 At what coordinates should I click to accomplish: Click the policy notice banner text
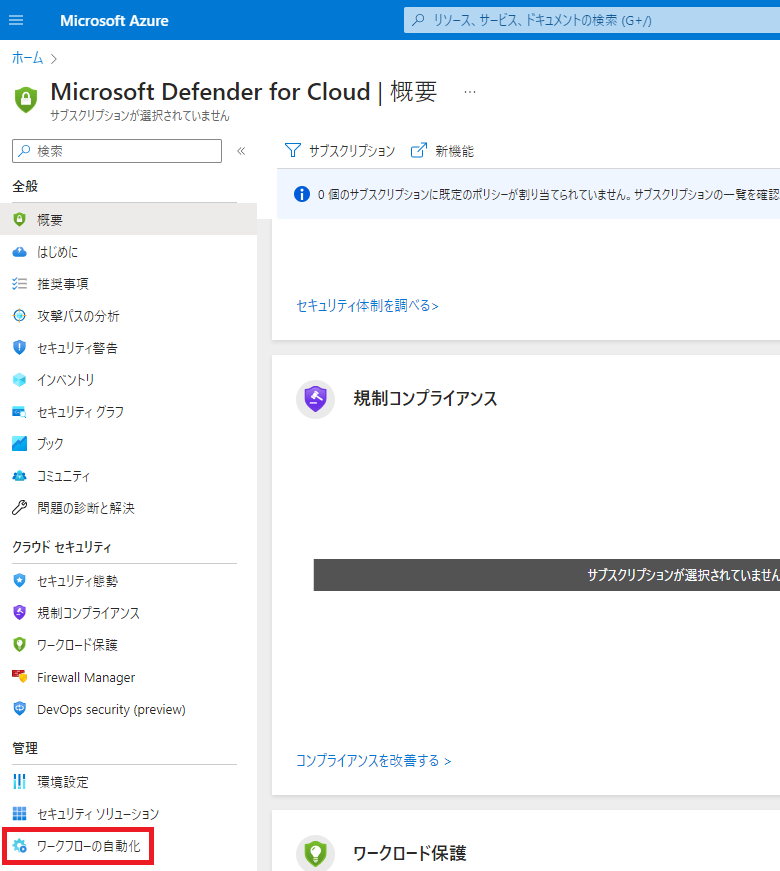point(548,194)
